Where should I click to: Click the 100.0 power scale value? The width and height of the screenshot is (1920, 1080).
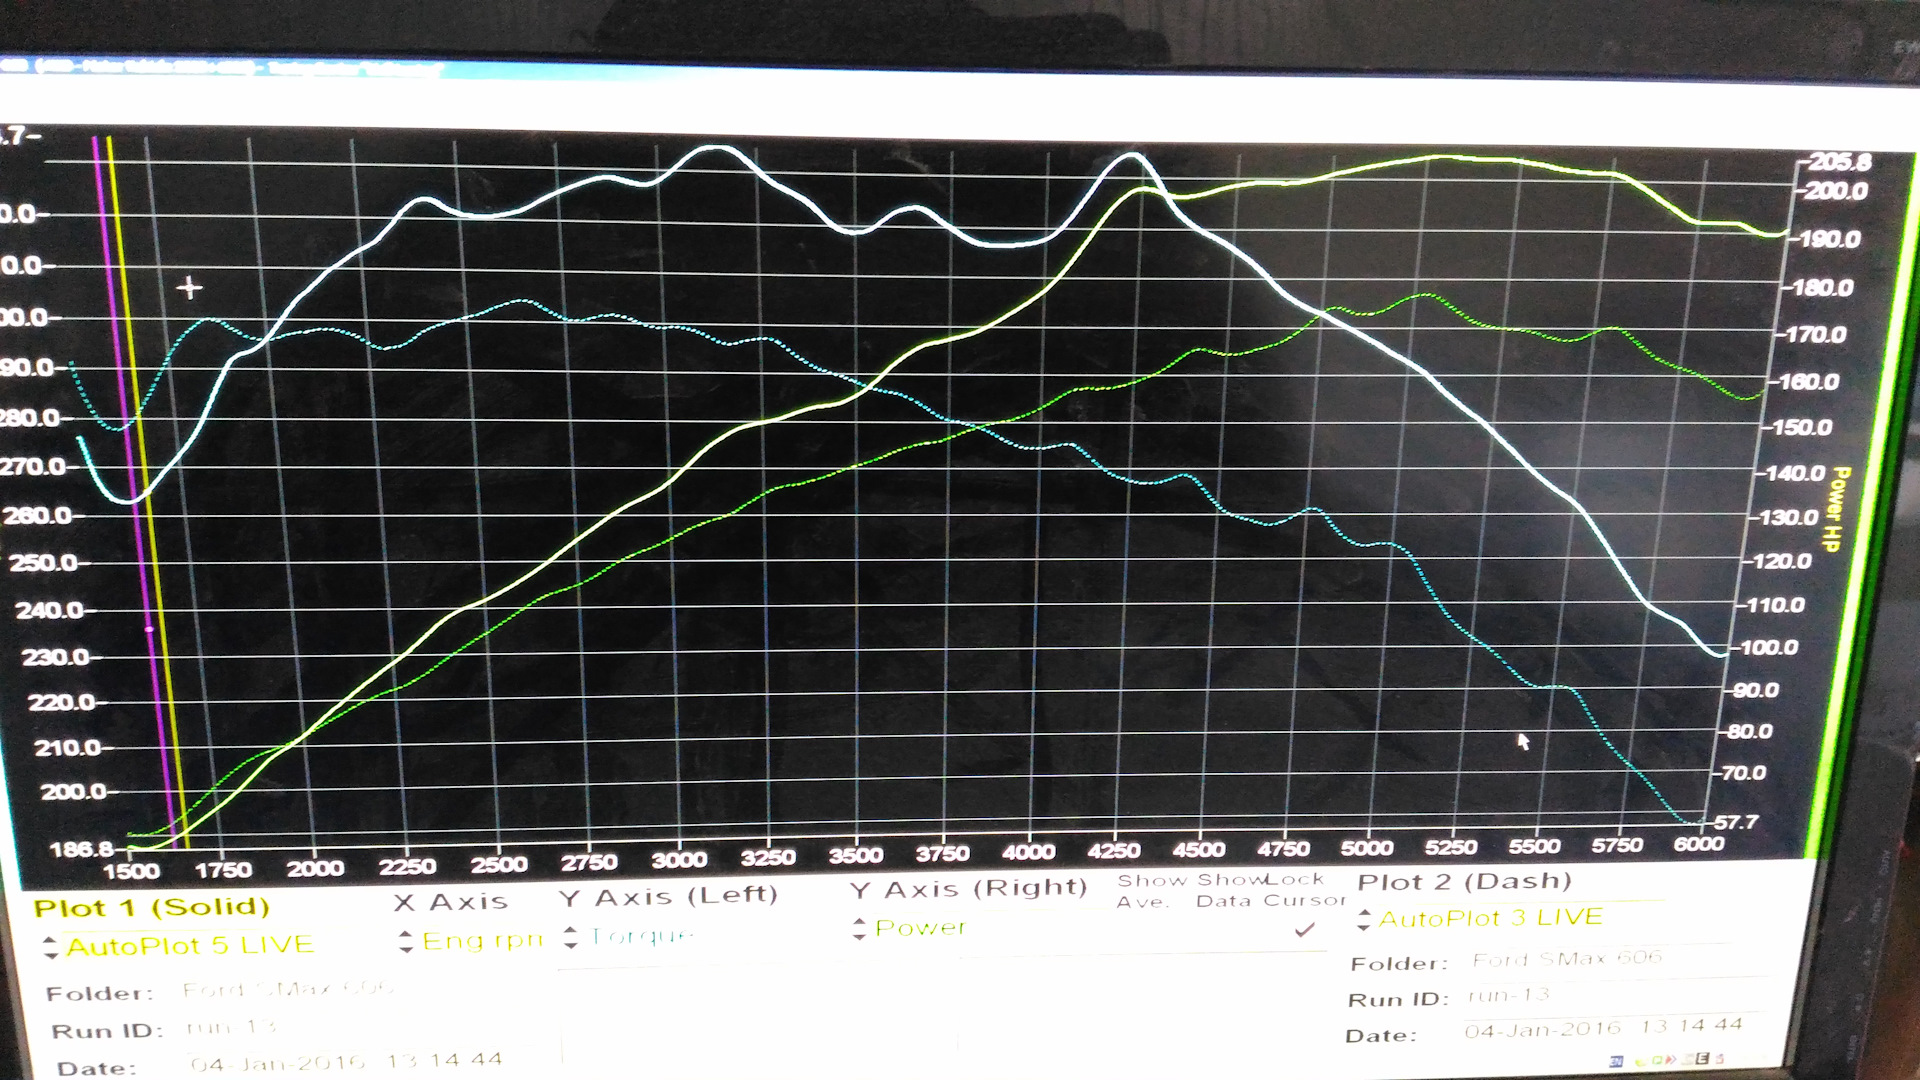click(1769, 648)
